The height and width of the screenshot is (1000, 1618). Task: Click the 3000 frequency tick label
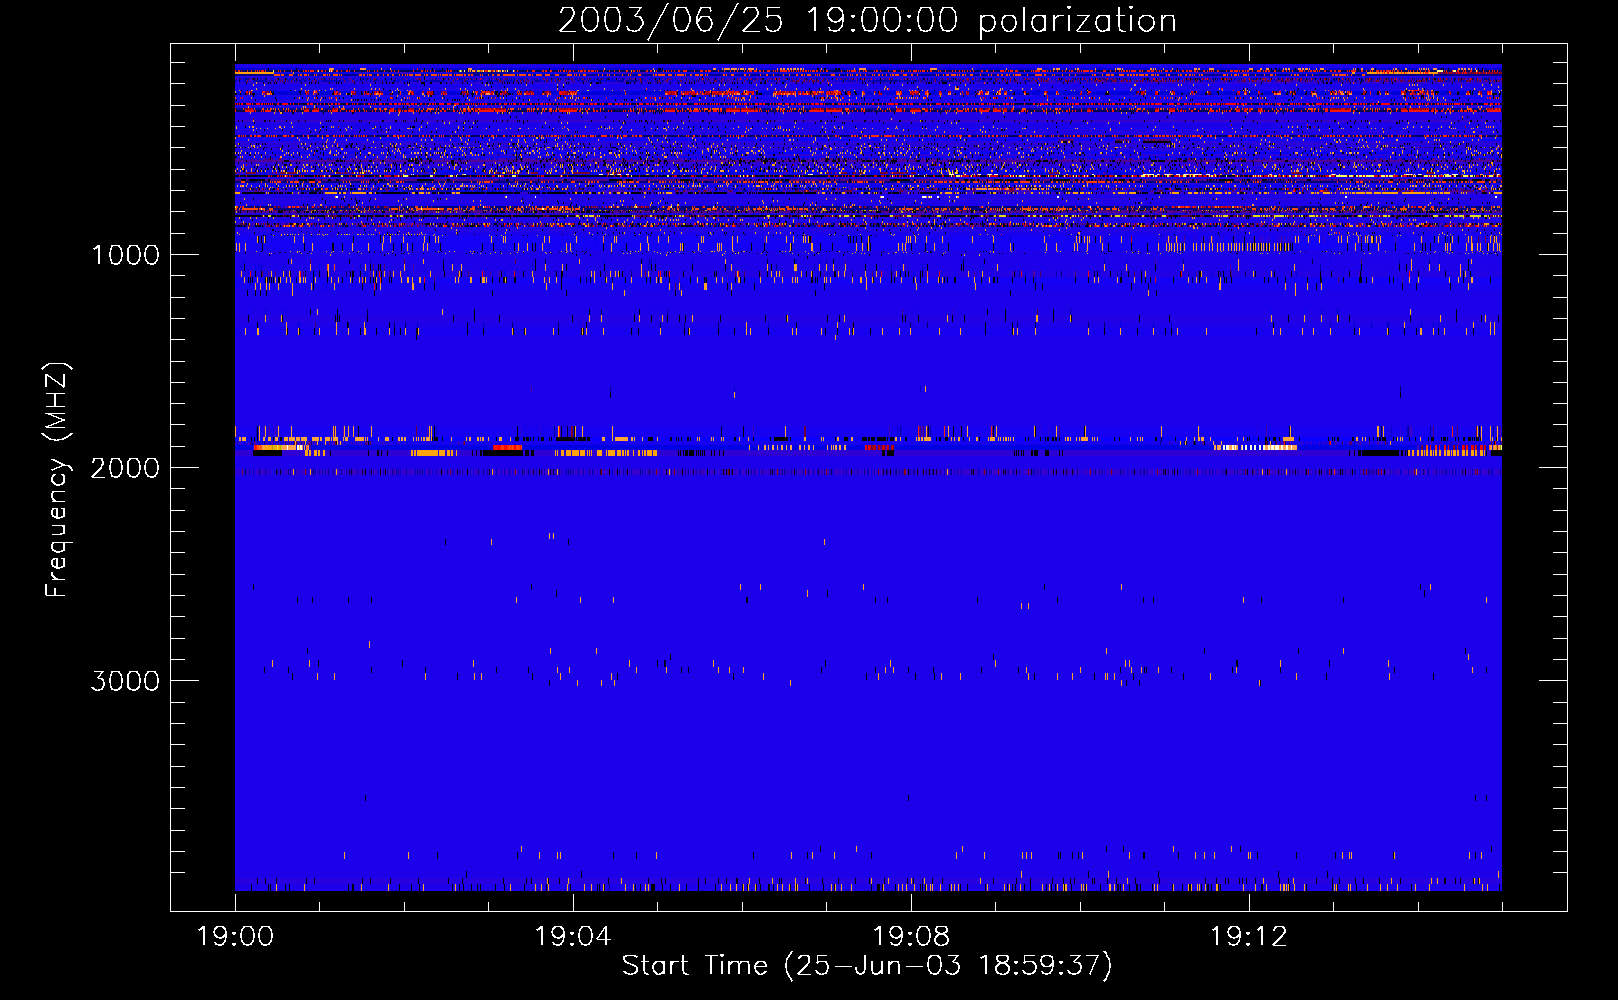tap(125, 681)
